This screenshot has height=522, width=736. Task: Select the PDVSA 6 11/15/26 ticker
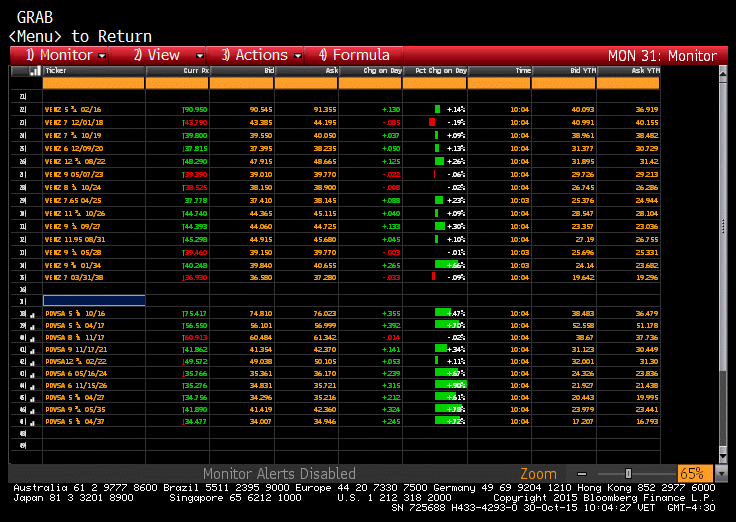pos(76,386)
